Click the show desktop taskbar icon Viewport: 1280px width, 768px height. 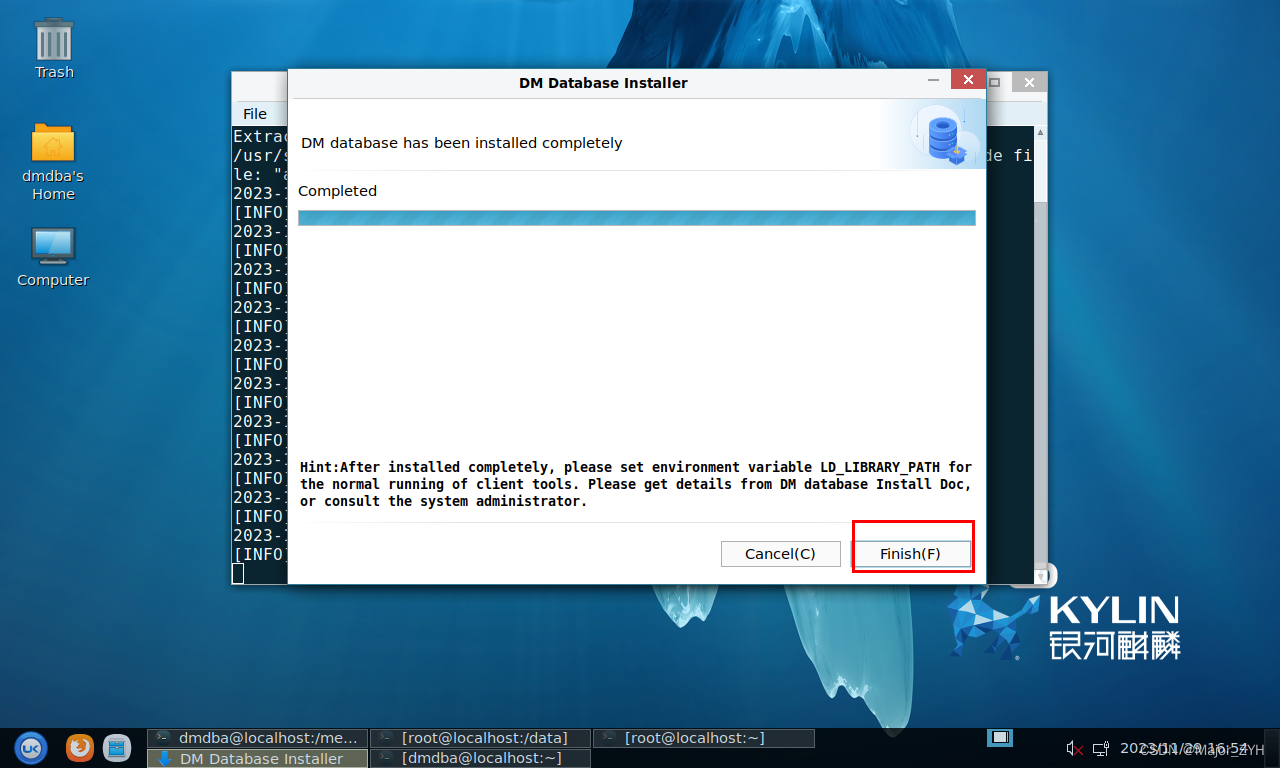coord(999,738)
